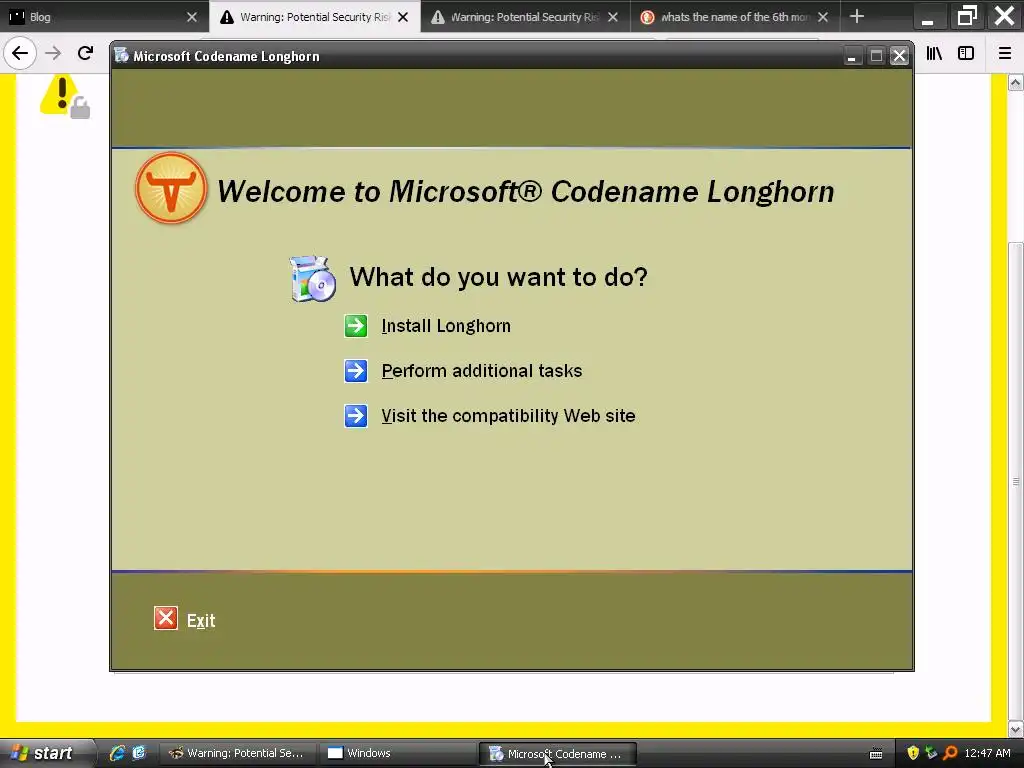
Task: Minimize the browser window
Action: 927,18
